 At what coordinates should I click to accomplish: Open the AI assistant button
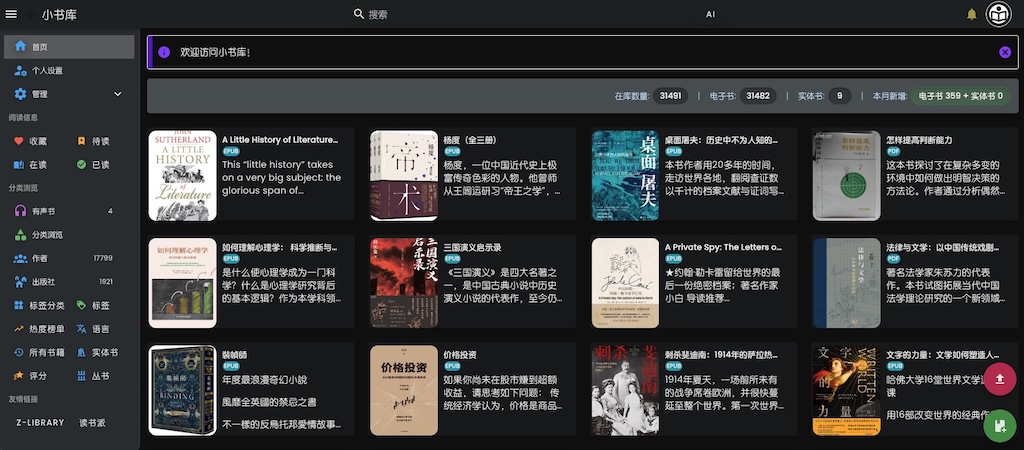coord(711,14)
